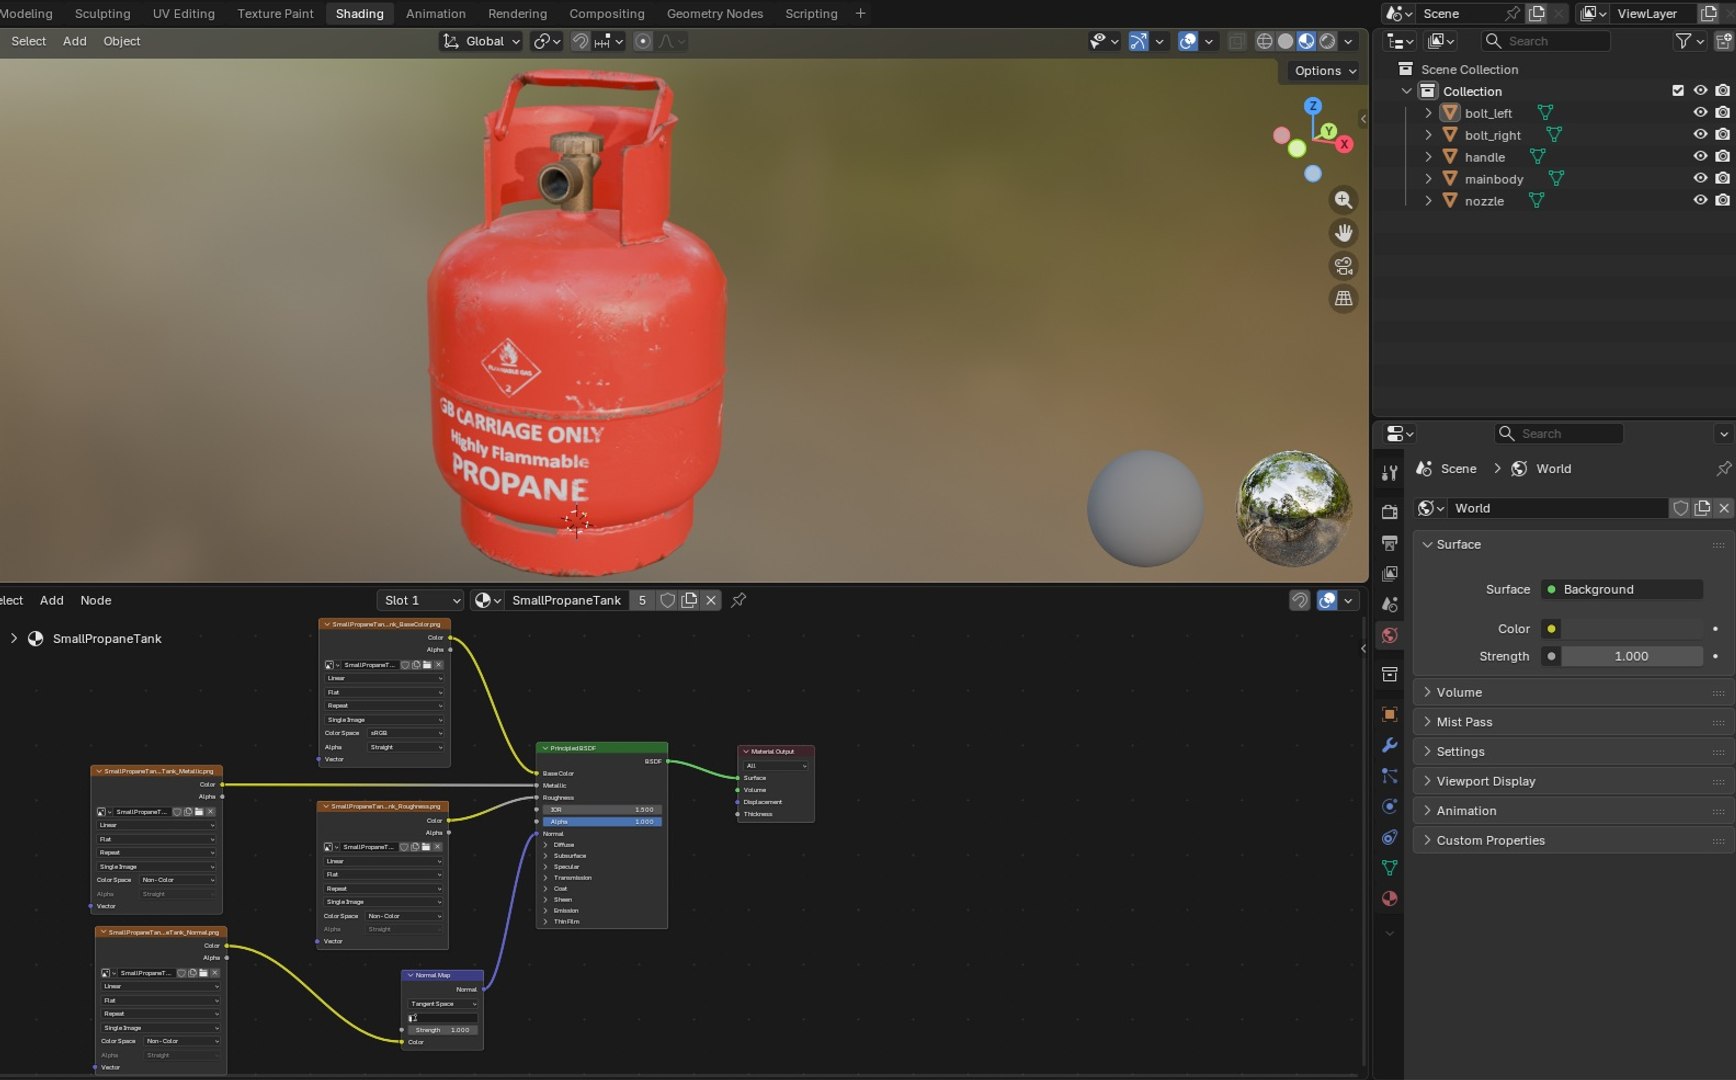This screenshot has width=1736, height=1080.
Task: Duplicate the SmallPropaneTank material
Action: click(689, 600)
